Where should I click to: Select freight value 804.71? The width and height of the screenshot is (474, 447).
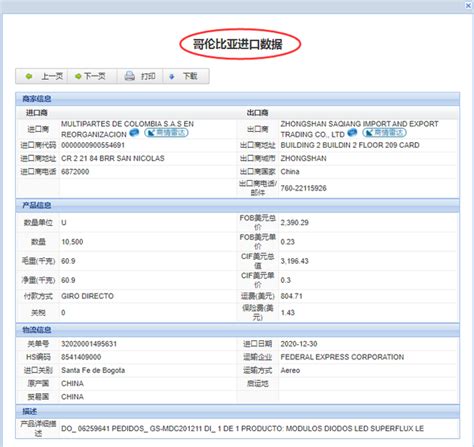(x=291, y=296)
